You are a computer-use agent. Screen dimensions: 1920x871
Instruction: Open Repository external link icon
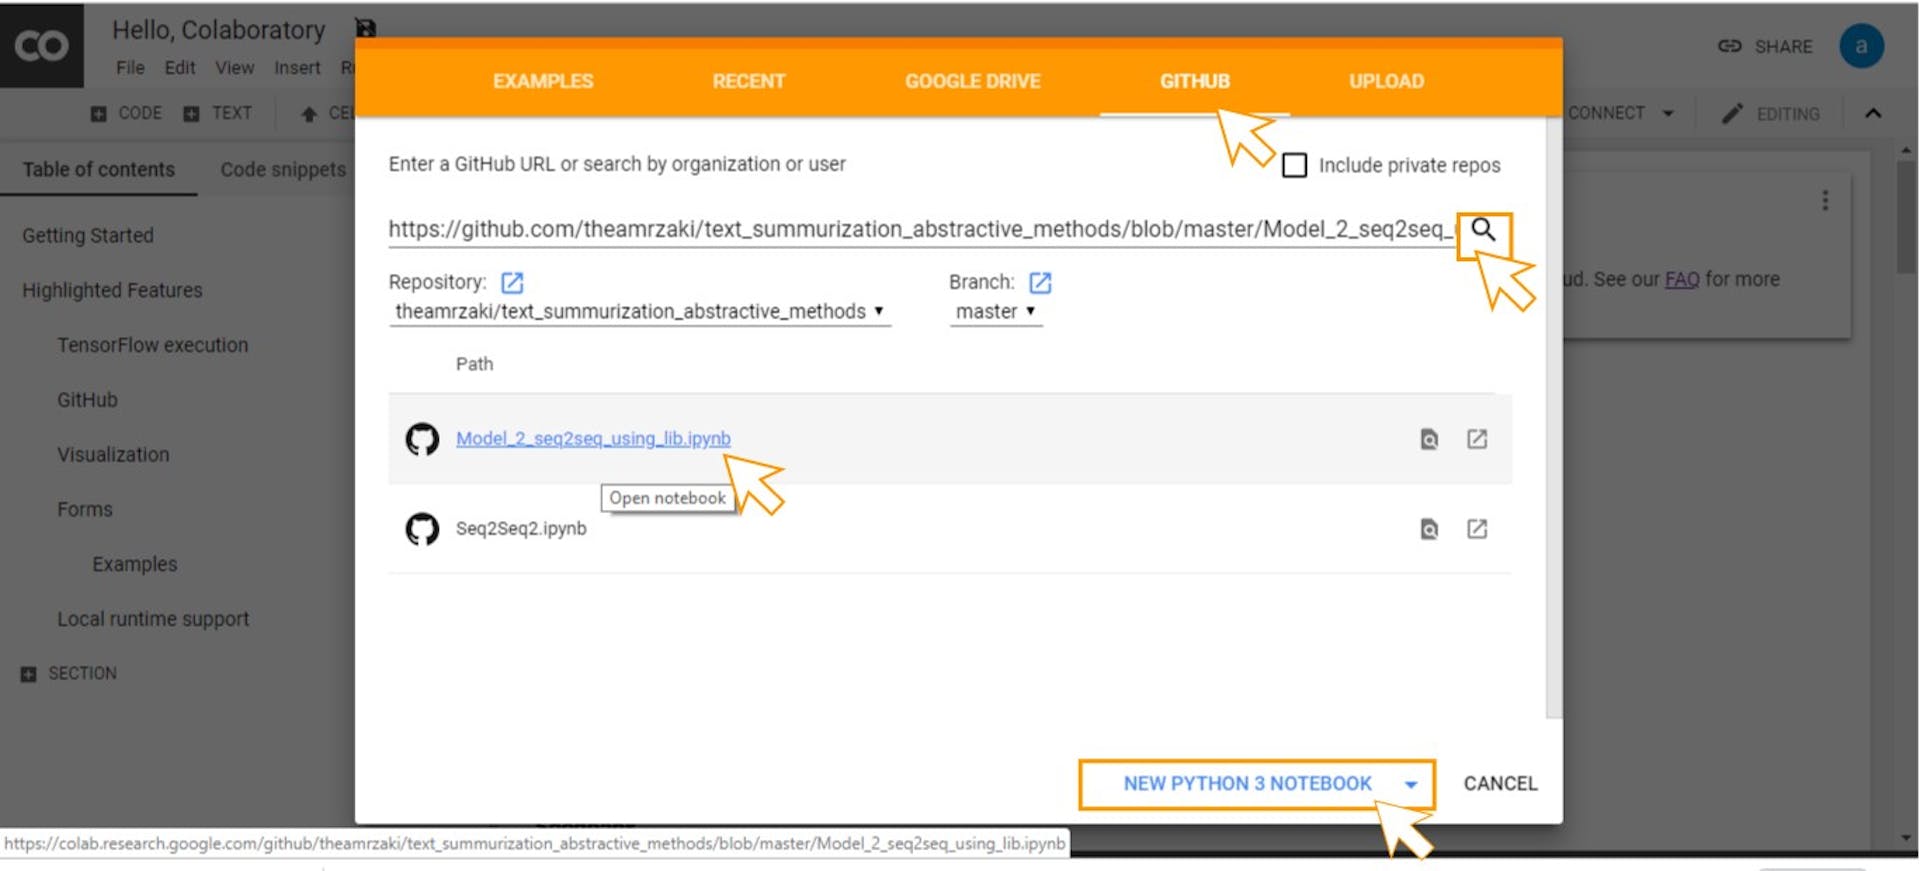pyautogui.click(x=512, y=283)
